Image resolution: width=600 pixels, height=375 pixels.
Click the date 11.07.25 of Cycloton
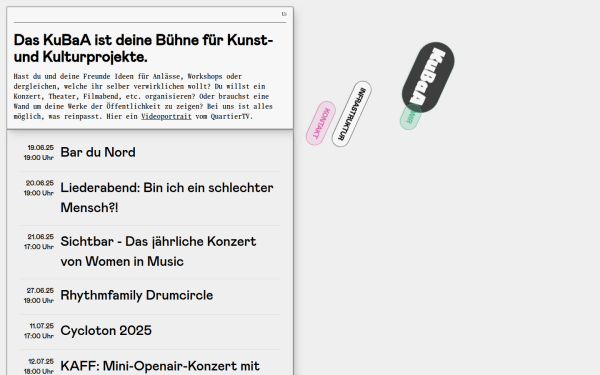pos(42,326)
